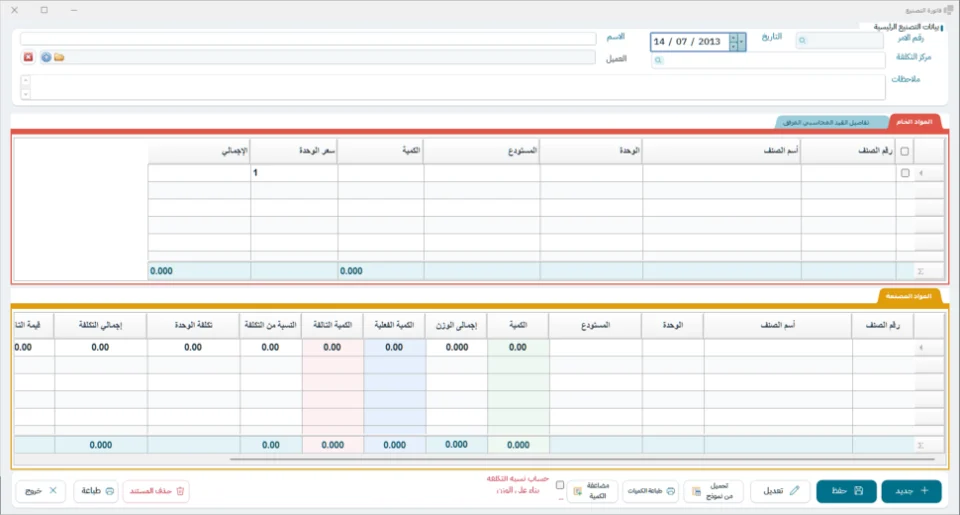This screenshot has height=515, width=960.
Task: Click the unit price cell showing 1
Action: (294, 173)
